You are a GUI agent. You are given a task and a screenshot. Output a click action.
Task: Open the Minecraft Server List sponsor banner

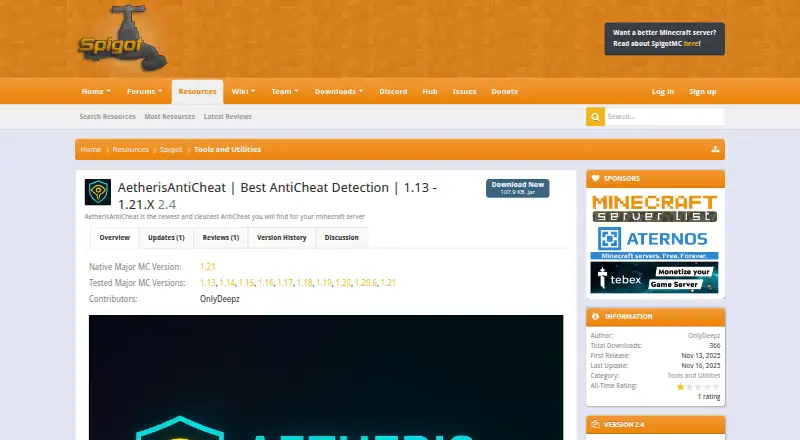tap(655, 208)
